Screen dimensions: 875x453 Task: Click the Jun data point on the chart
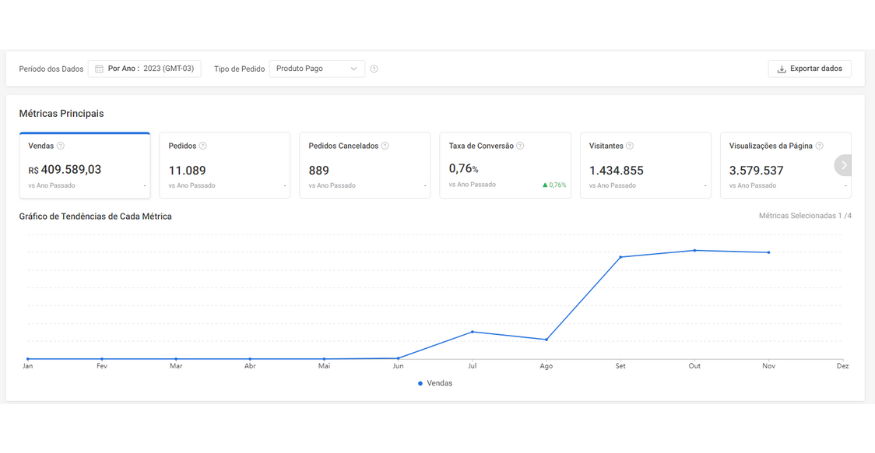point(398,358)
